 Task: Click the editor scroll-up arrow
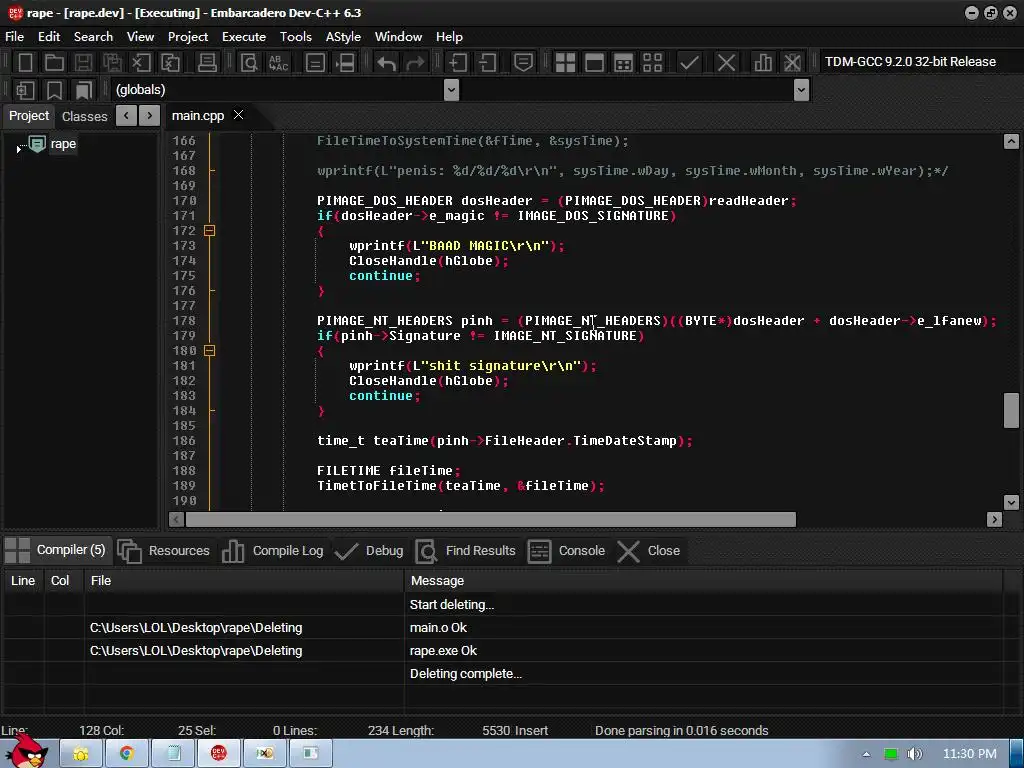[x=1011, y=141]
